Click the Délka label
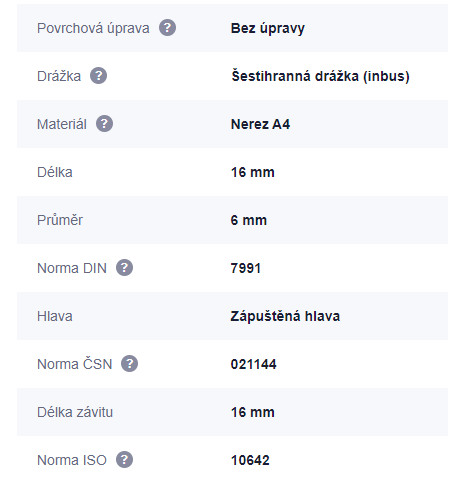Screen dimensions: 463x488 coord(55,172)
